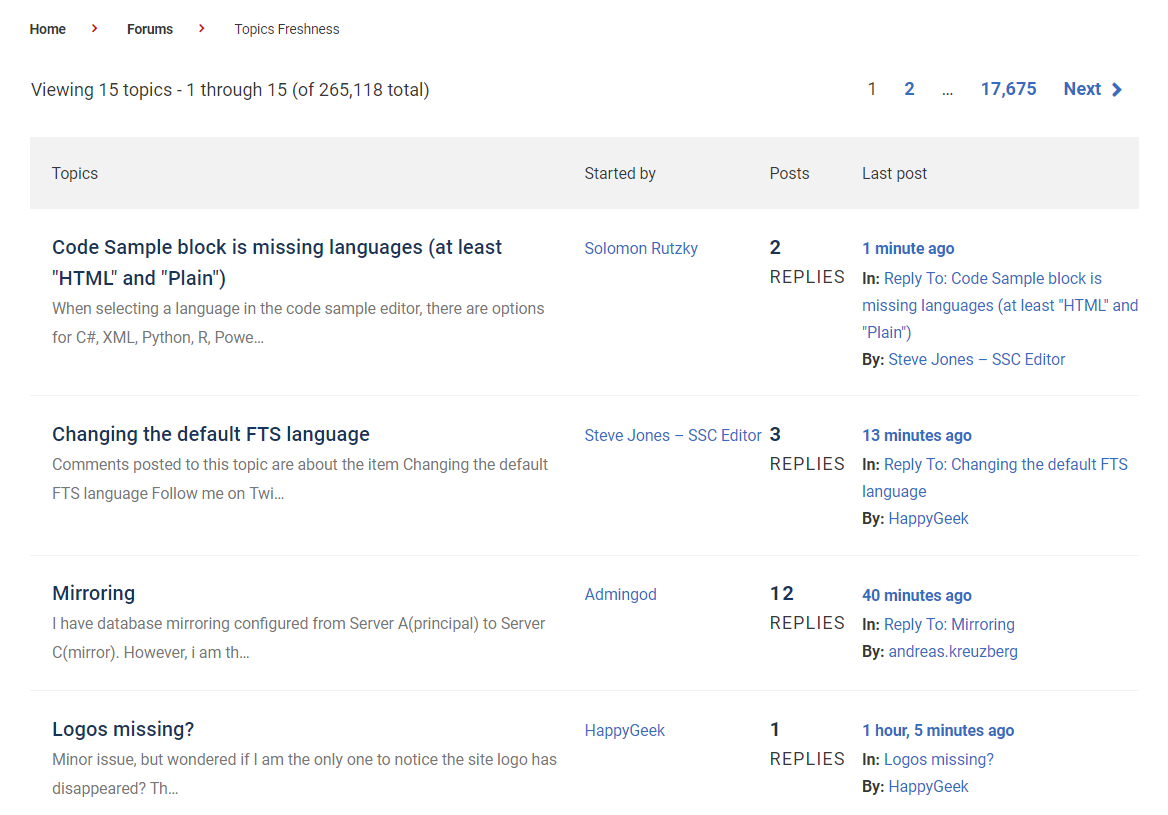Image resolution: width=1168 pixels, height=815 pixels.
Task: Go to page 2 of topics
Action: click(909, 89)
